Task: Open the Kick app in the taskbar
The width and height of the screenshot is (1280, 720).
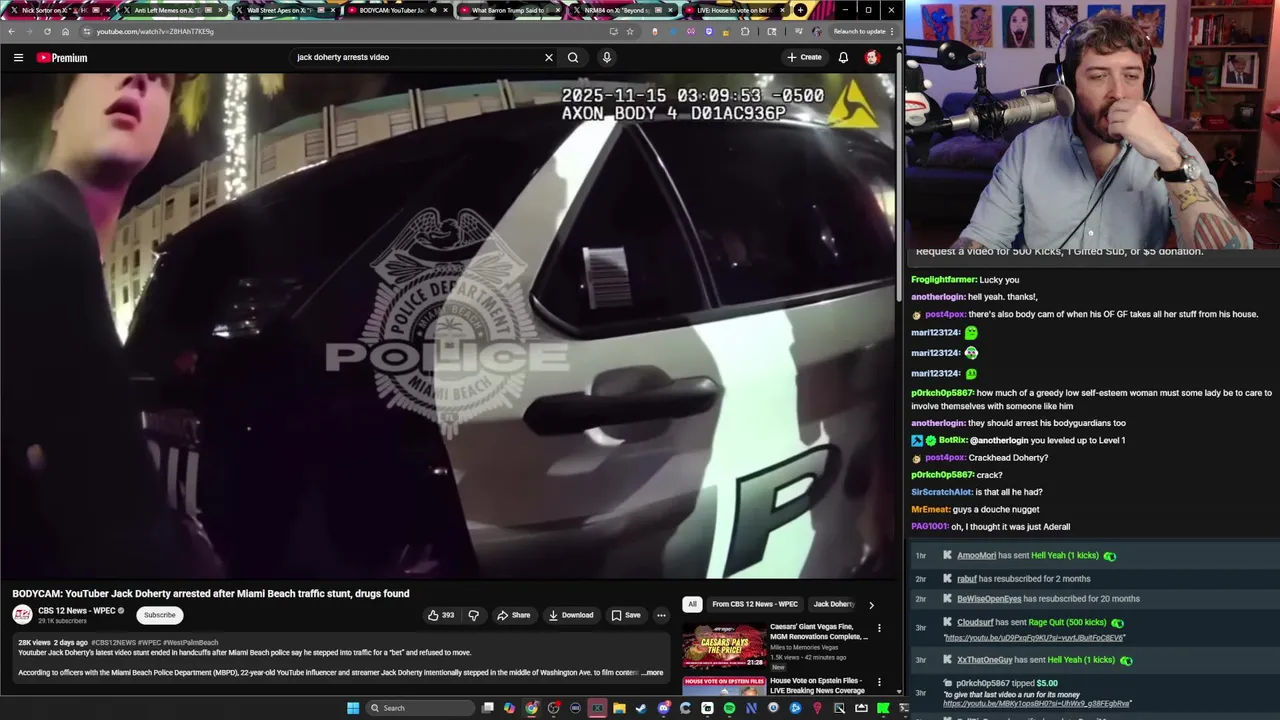Action: point(883,708)
